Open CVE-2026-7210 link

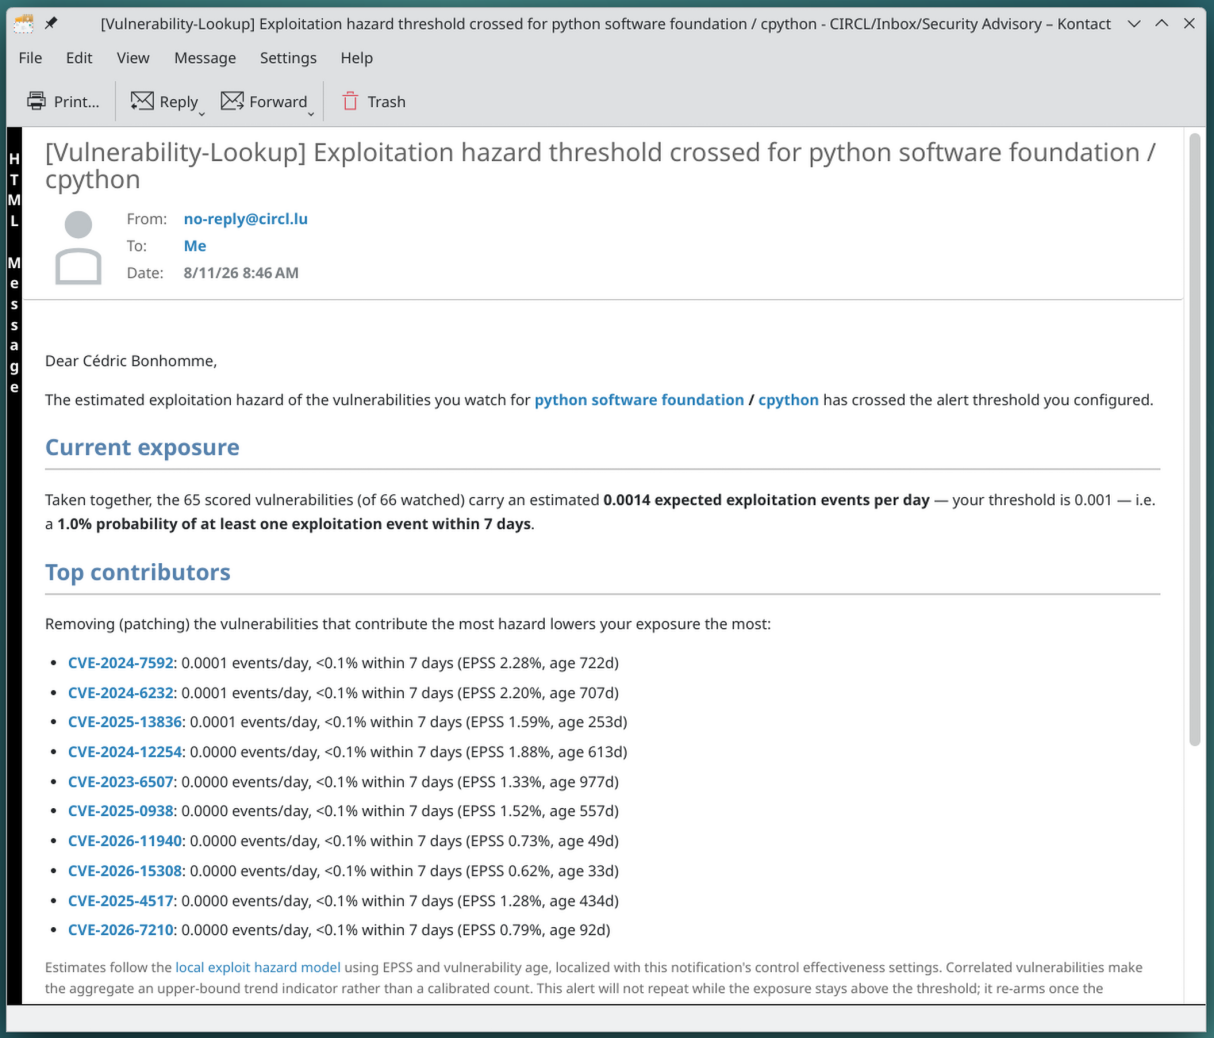tap(121, 930)
